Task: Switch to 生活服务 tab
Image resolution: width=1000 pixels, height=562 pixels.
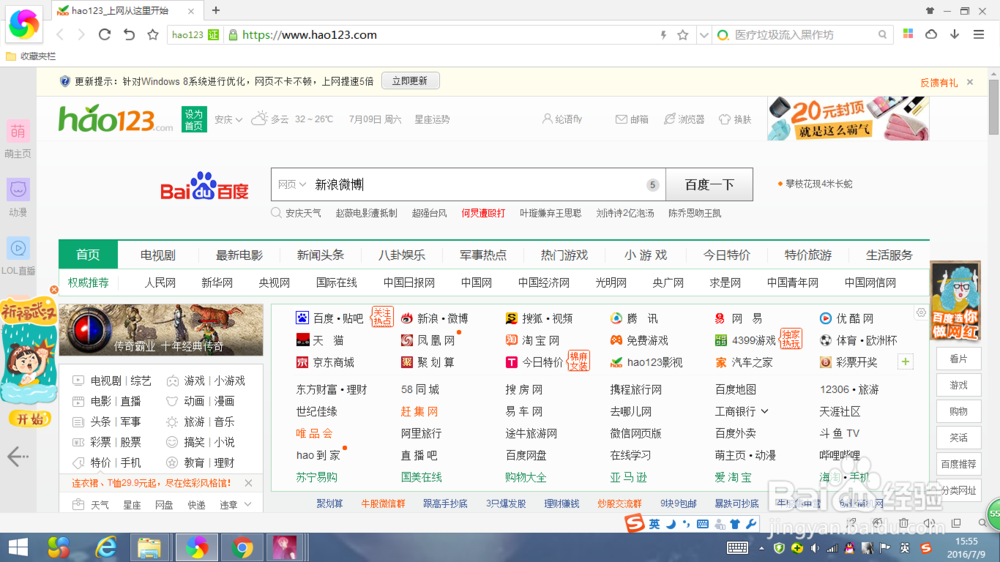Action: point(889,255)
